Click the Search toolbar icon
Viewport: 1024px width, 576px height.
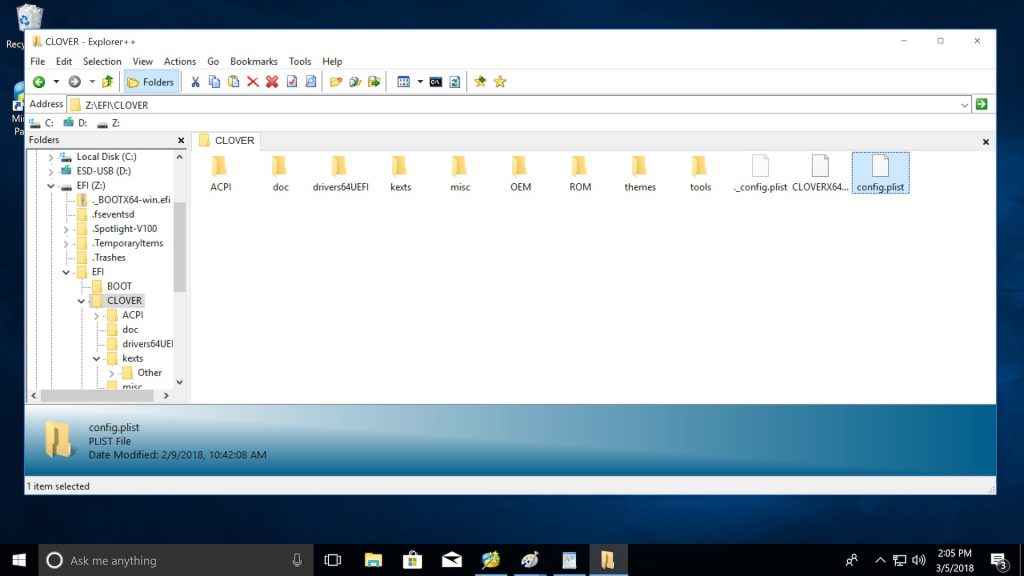[311, 82]
